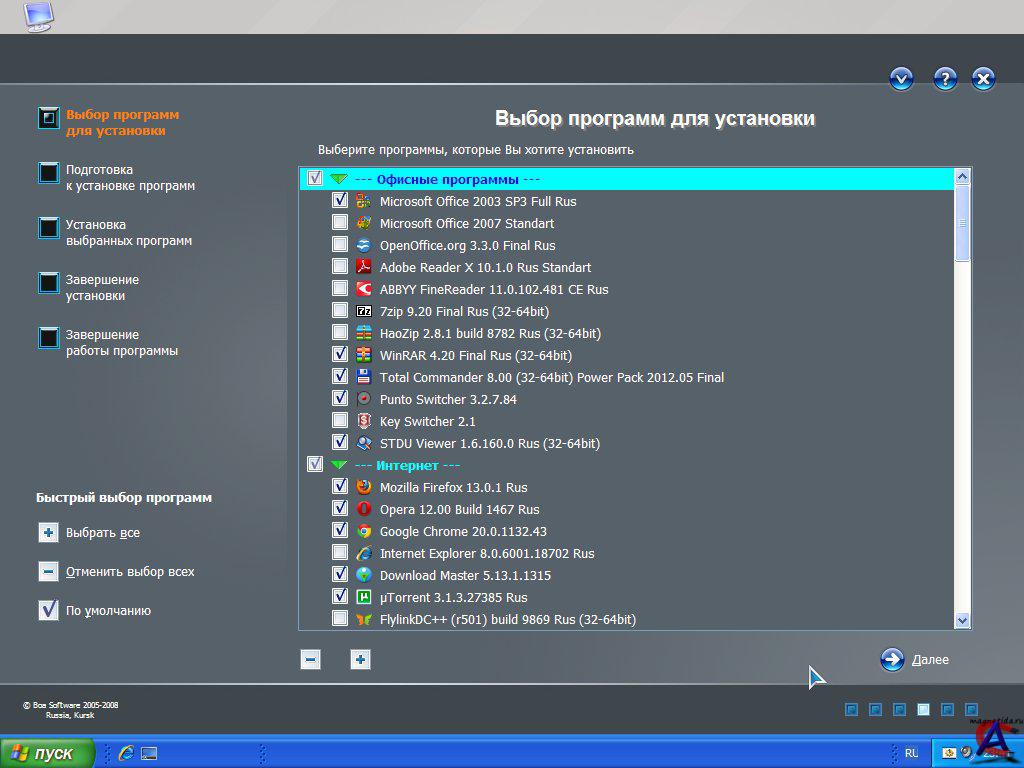This screenshot has width=1024, height=768.
Task: Click the Adobe Reader X icon
Action: tap(364, 267)
